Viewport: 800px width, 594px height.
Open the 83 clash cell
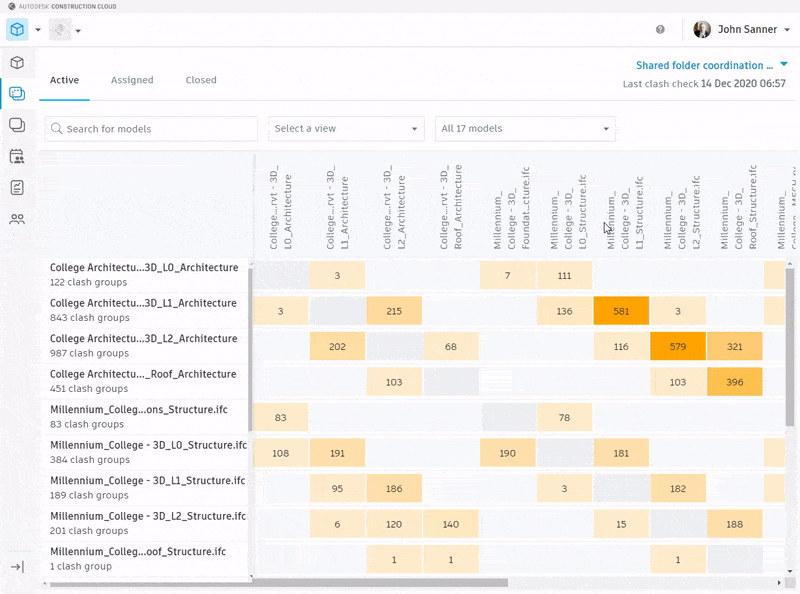pos(281,417)
